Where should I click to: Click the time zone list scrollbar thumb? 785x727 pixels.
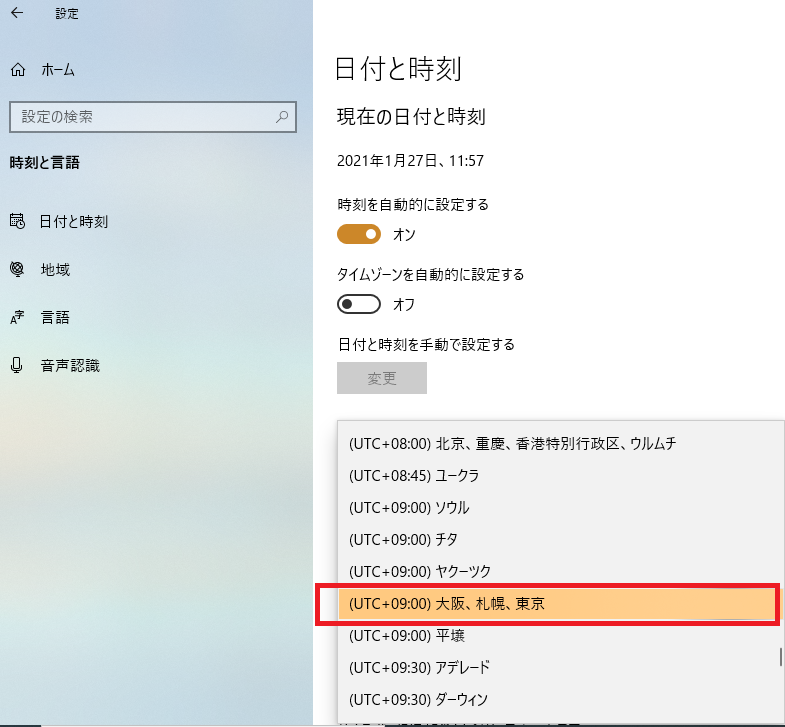click(x=780, y=657)
